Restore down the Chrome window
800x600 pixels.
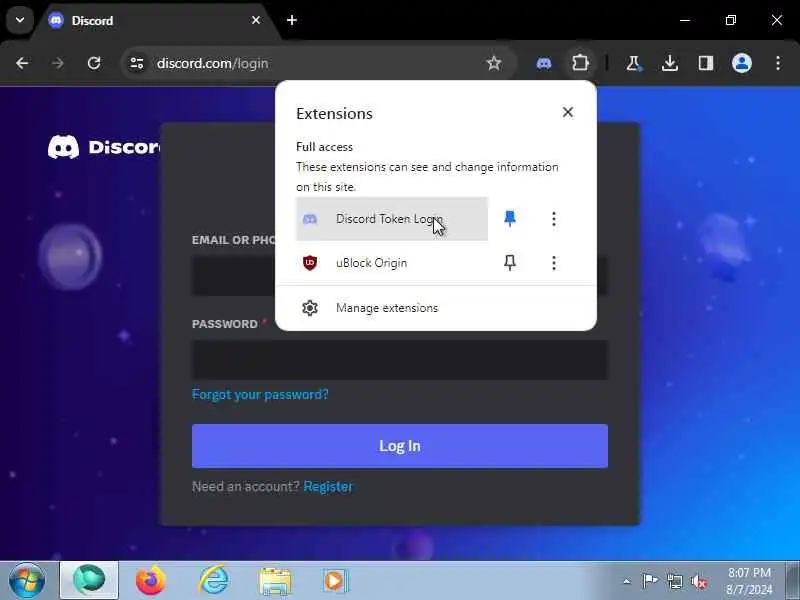[731, 20]
